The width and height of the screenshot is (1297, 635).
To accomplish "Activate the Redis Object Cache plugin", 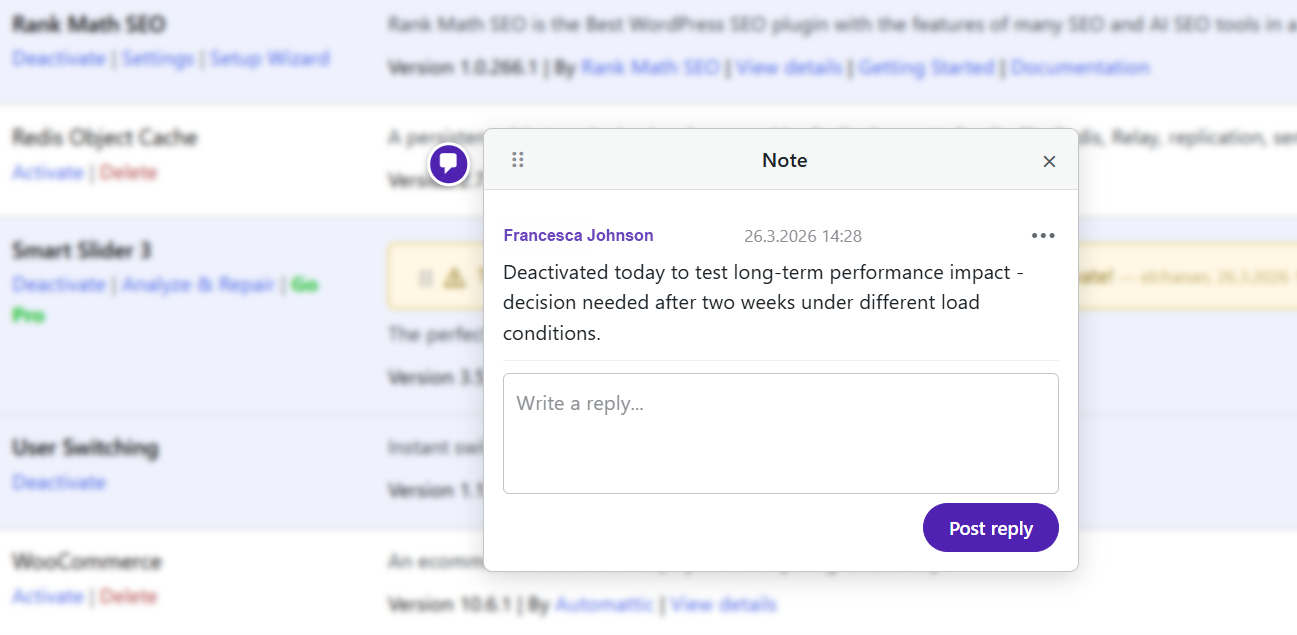I will point(48,172).
